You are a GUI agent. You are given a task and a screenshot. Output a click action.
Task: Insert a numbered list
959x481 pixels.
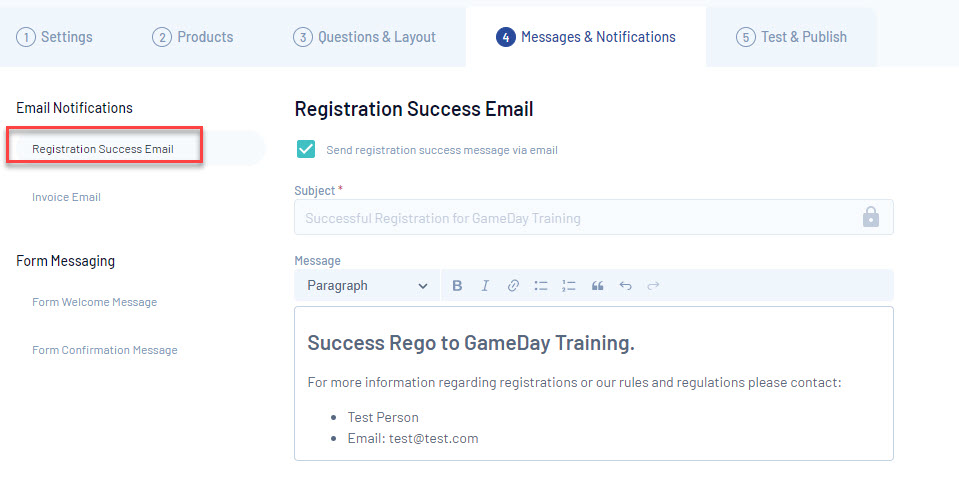(x=569, y=286)
